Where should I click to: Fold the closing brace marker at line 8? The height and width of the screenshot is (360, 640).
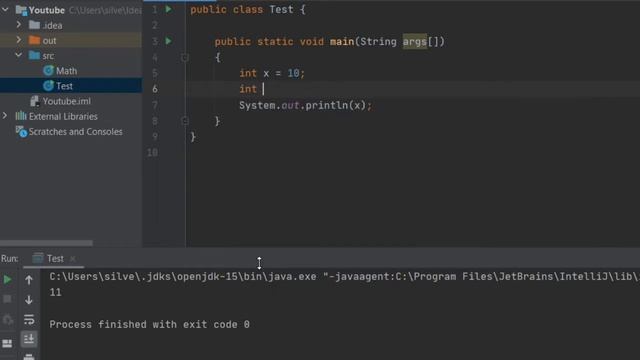click(x=184, y=121)
